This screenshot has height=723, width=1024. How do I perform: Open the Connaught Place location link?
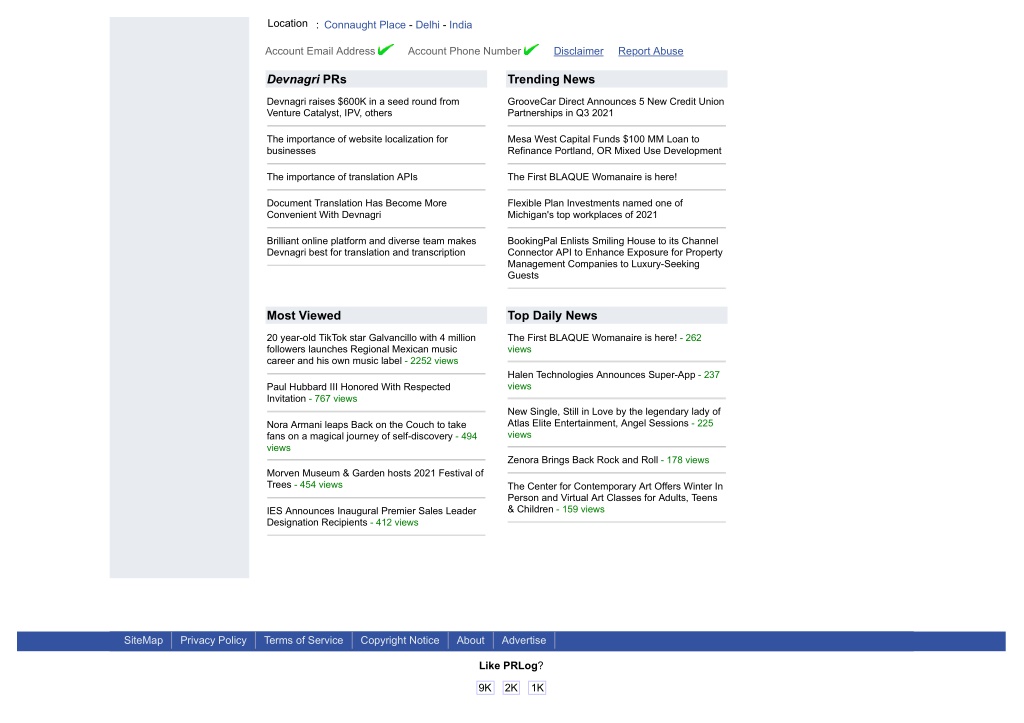coord(364,25)
